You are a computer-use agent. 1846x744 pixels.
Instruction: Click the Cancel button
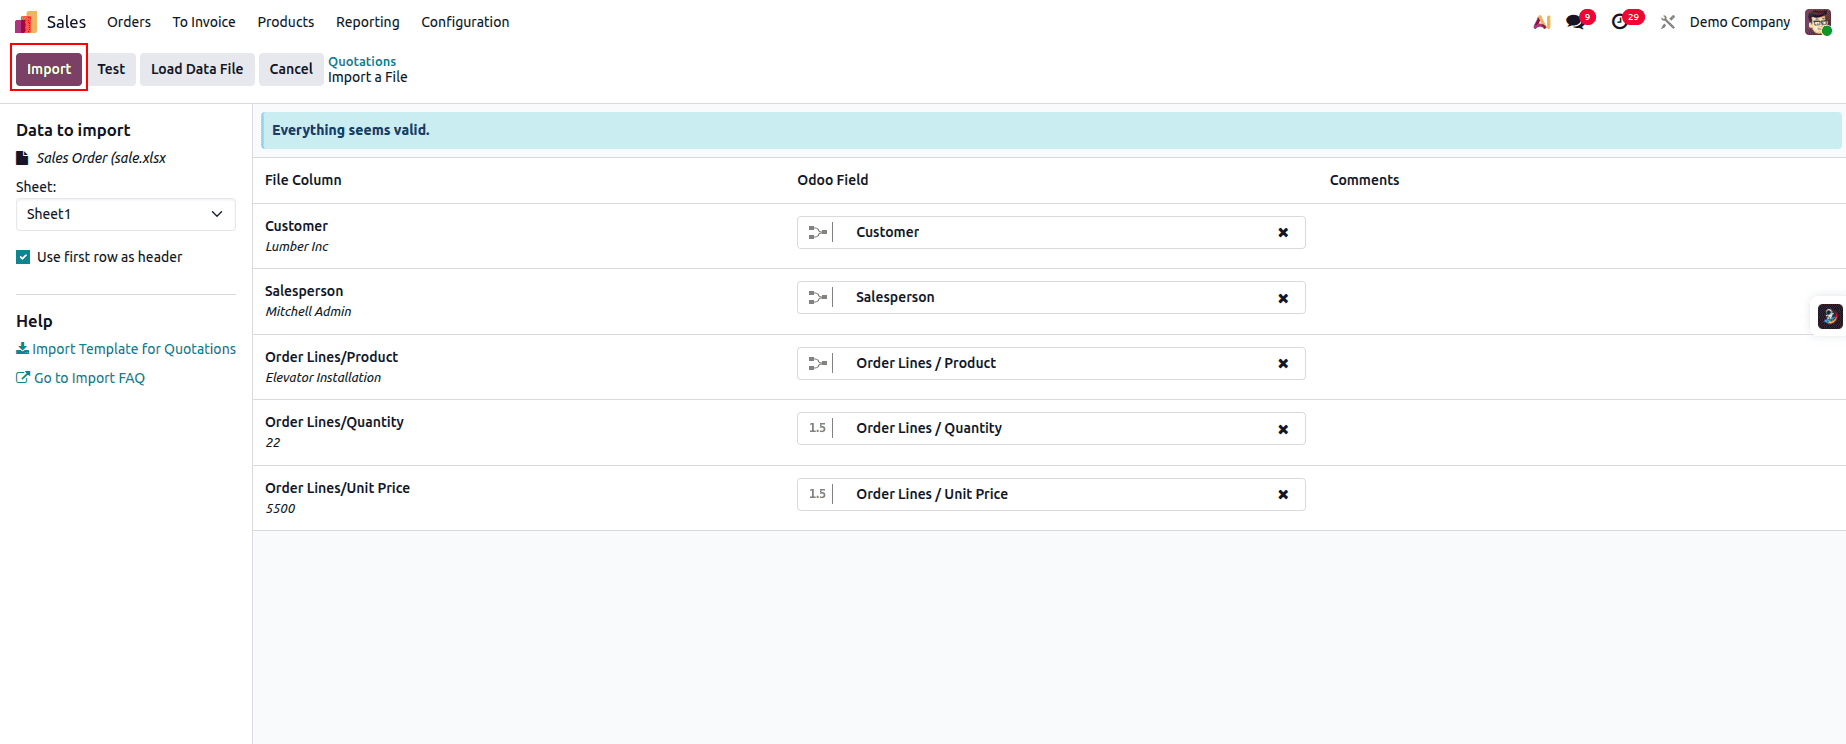pyautogui.click(x=291, y=69)
